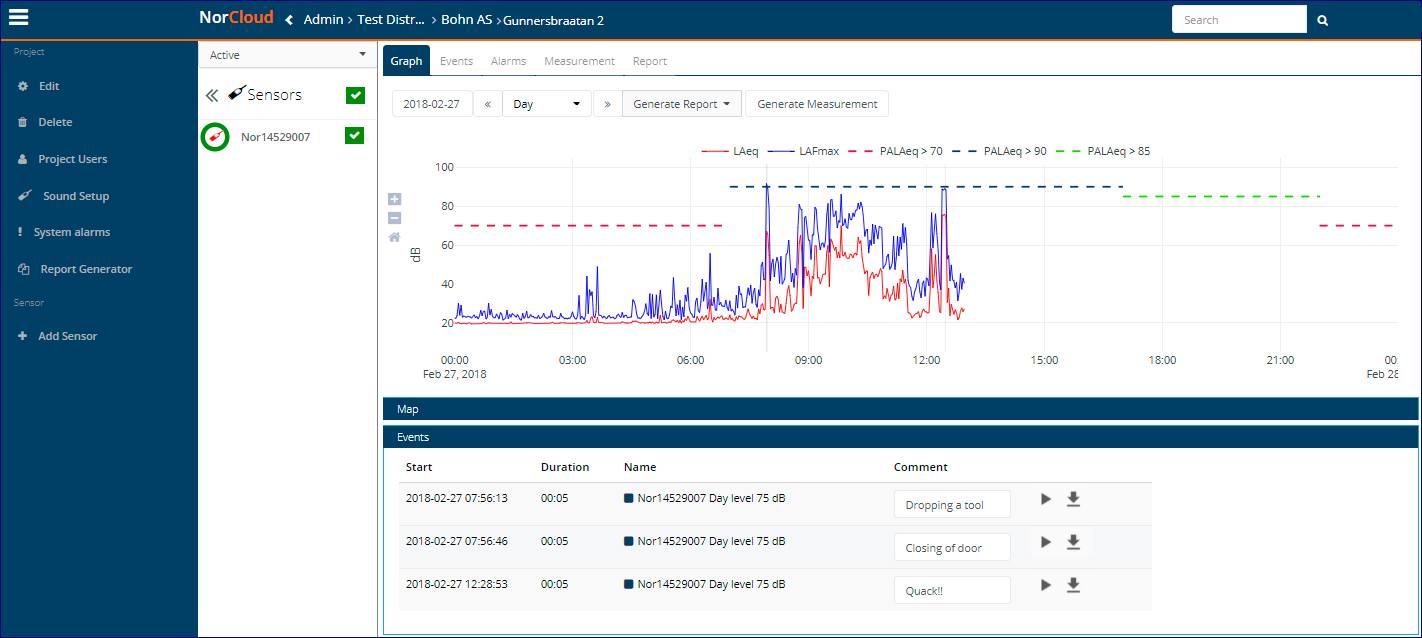Zoom out using the graph minus icon
This screenshot has width=1422, height=638.
[394, 218]
